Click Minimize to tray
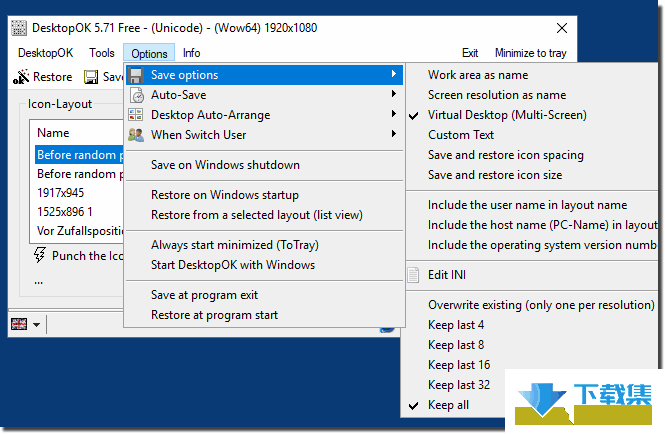The height and width of the screenshot is (434, 665). coord(531,53)
